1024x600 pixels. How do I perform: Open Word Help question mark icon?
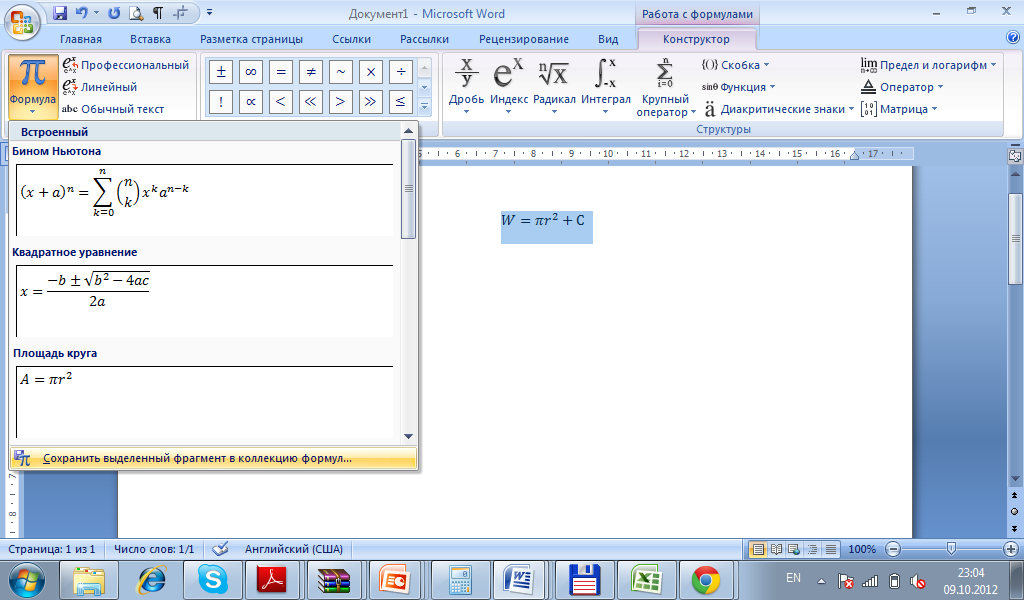click(x=1013, y=38)
